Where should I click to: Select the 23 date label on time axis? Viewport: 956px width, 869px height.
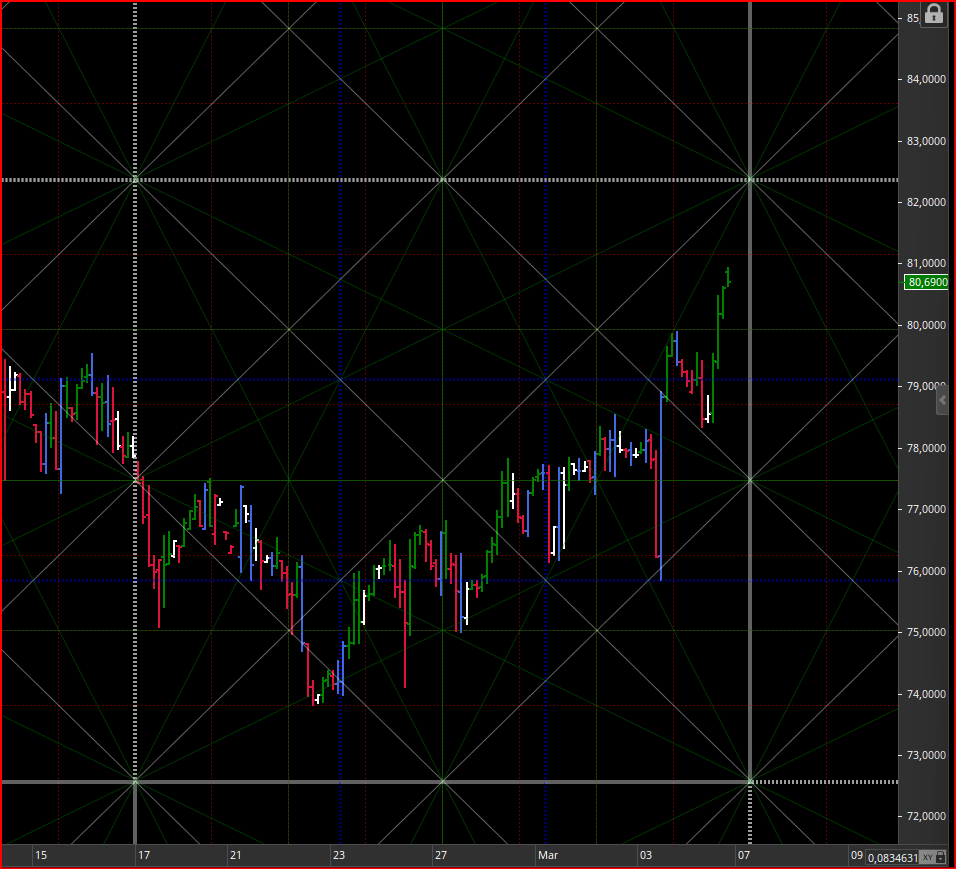coord(338,855)
